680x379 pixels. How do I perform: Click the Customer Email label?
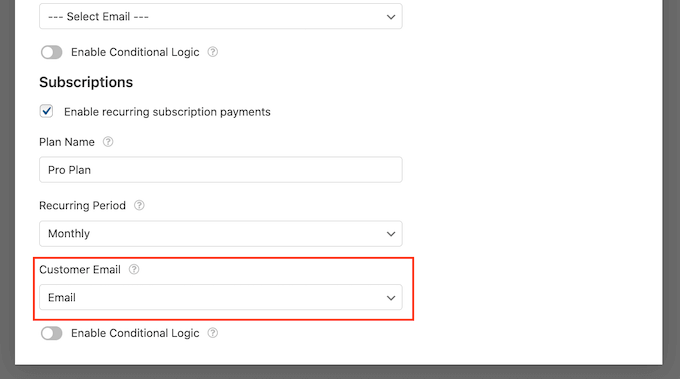click(80, 270)
